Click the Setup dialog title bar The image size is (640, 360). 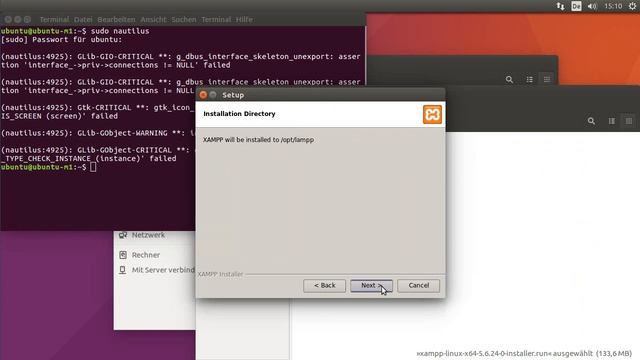click(320, 95)
